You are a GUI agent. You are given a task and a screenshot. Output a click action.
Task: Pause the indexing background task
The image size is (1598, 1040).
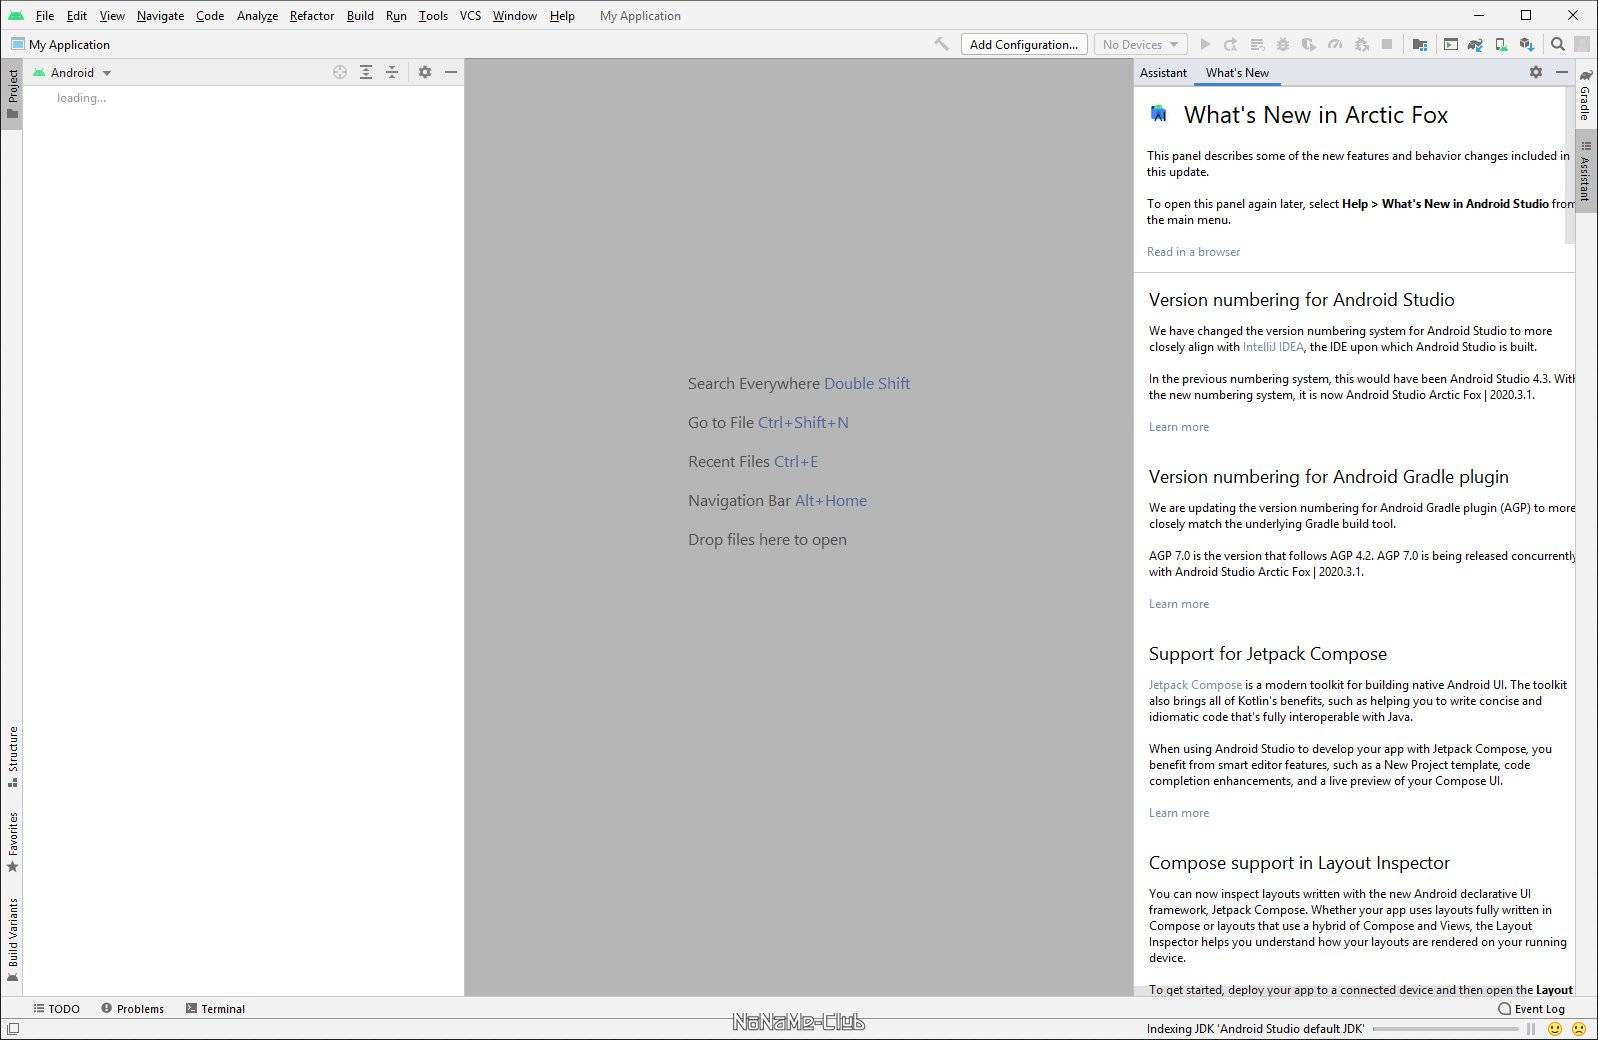coord(1530,1028)
